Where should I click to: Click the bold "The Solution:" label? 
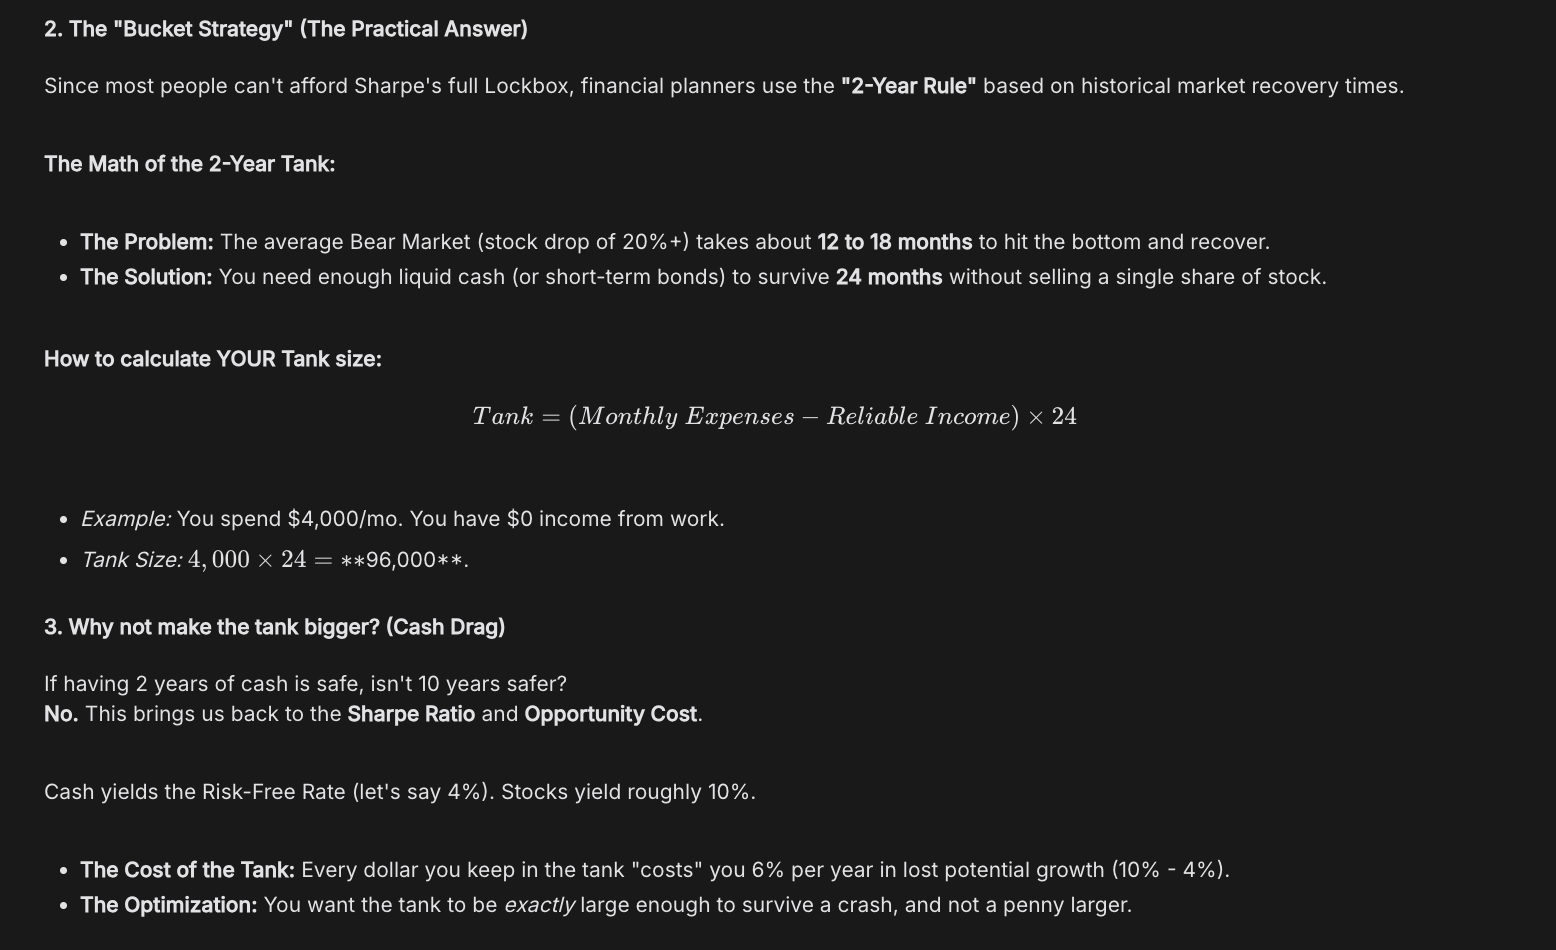tap(146, 277)
